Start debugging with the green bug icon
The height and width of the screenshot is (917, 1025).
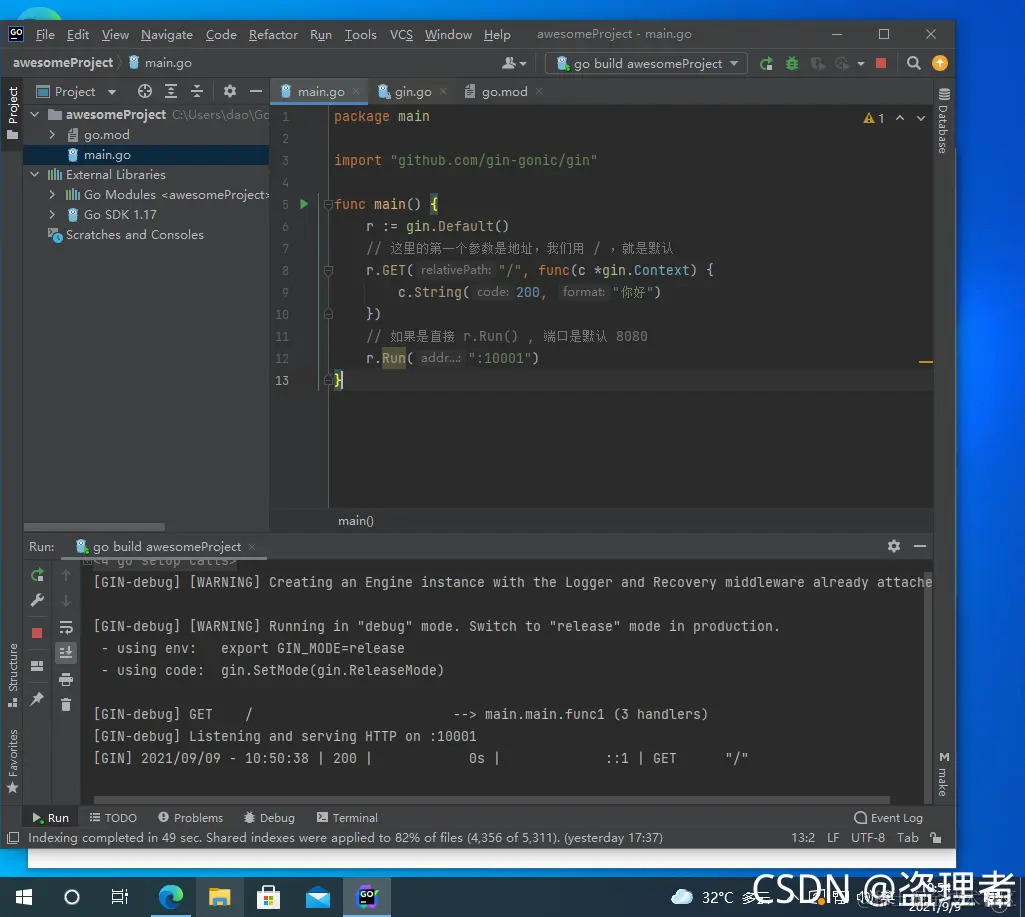click(792, 63)
